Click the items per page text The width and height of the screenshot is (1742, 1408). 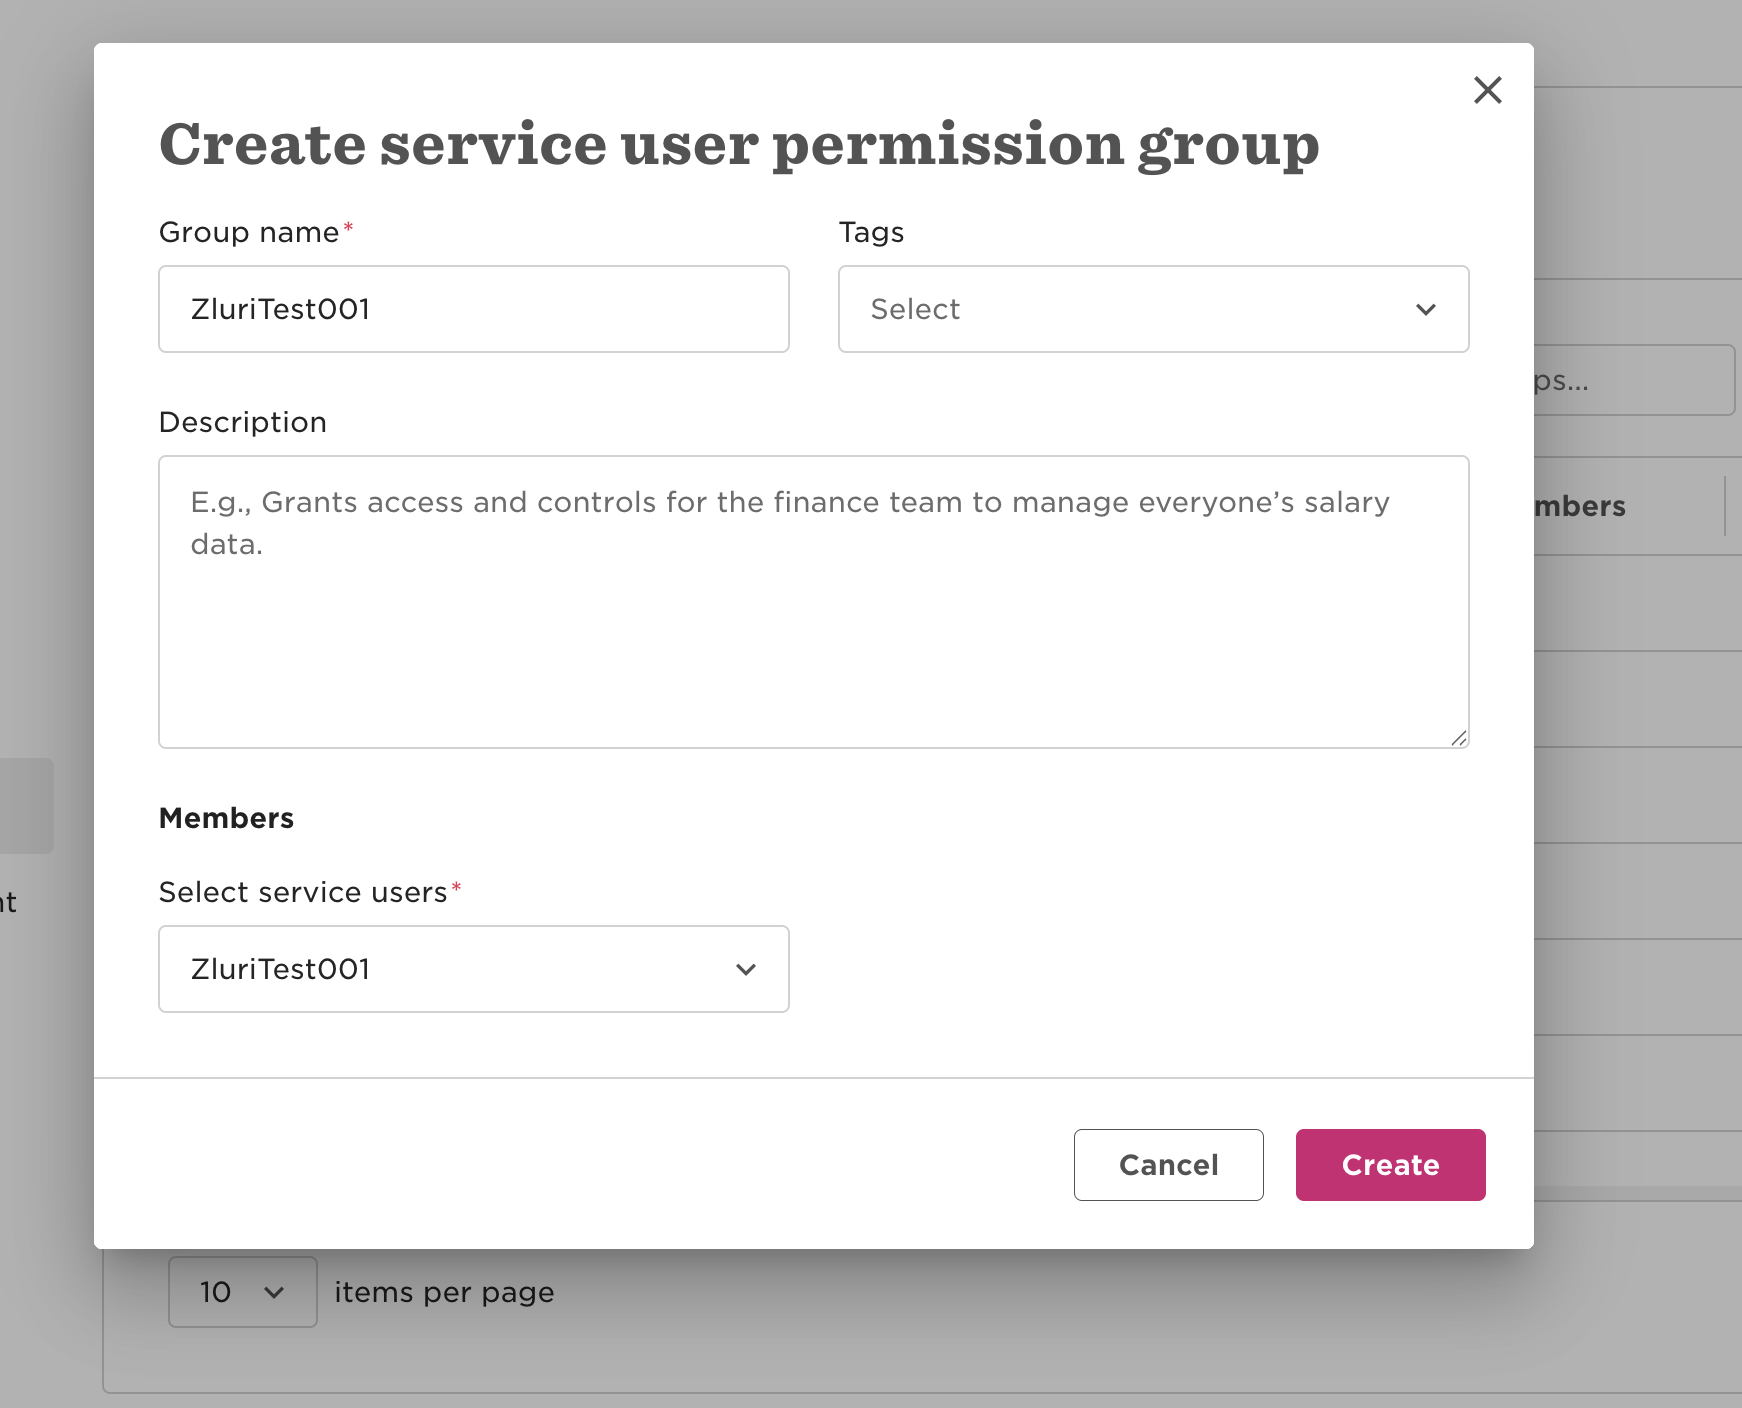tap(444, 1292)
